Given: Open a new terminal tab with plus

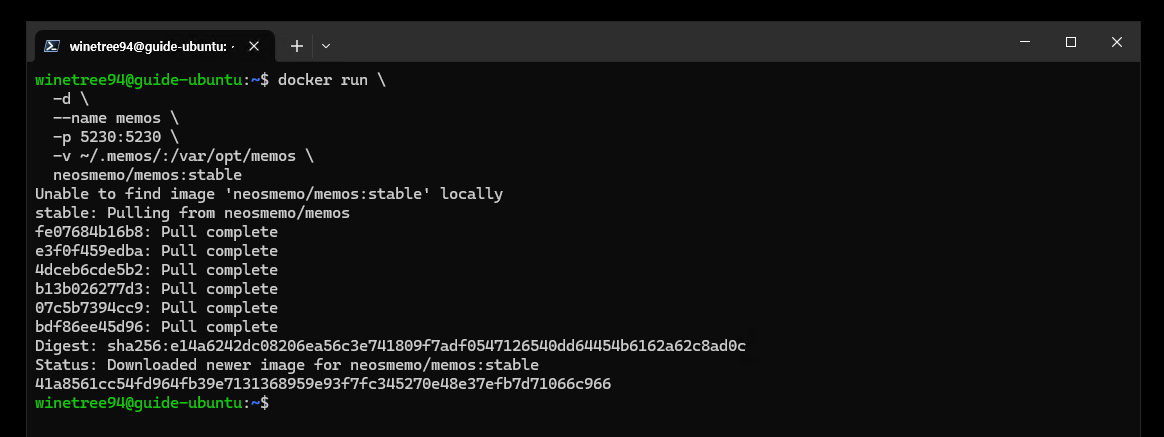Looking at the screenshot, I should [x=297, y=46].
